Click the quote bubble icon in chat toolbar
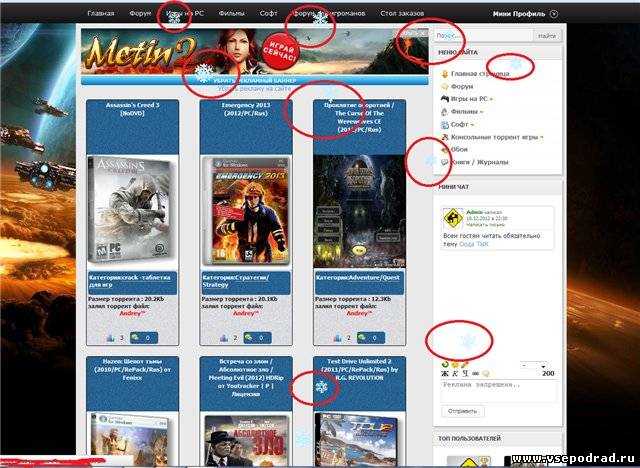 (486, 373)
